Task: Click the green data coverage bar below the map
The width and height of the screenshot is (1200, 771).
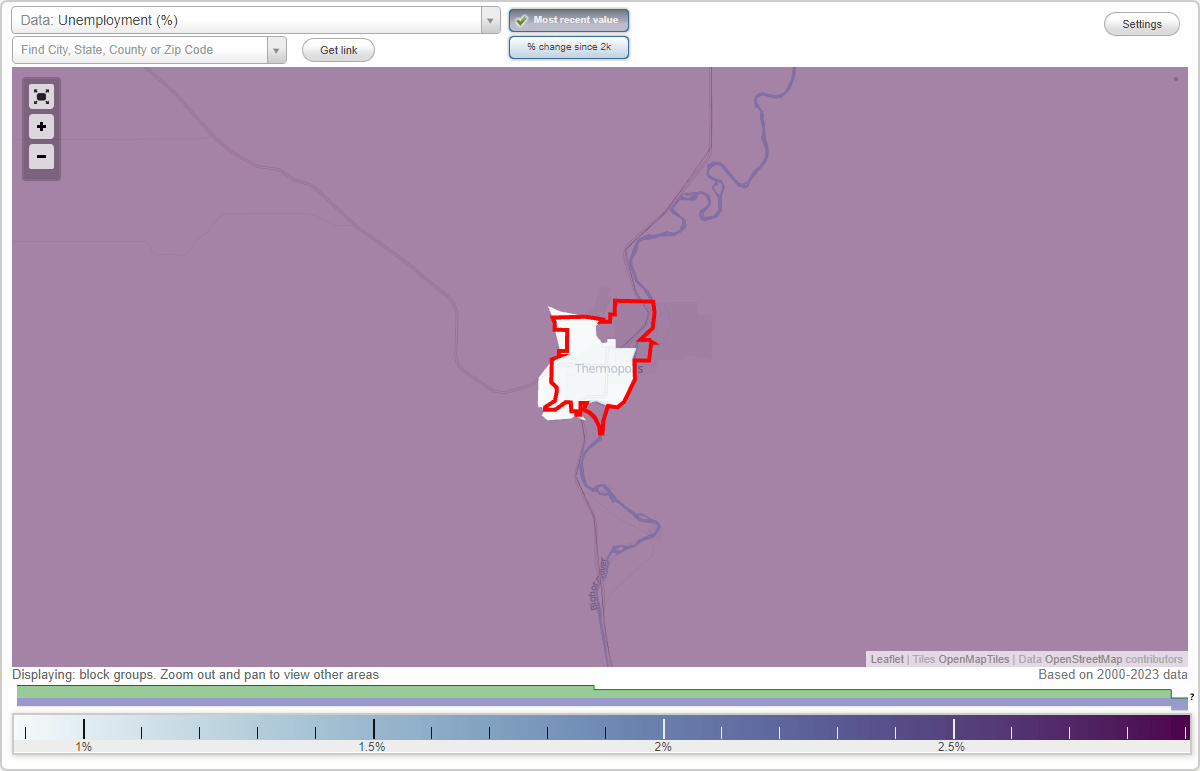Action: [300, 691]
